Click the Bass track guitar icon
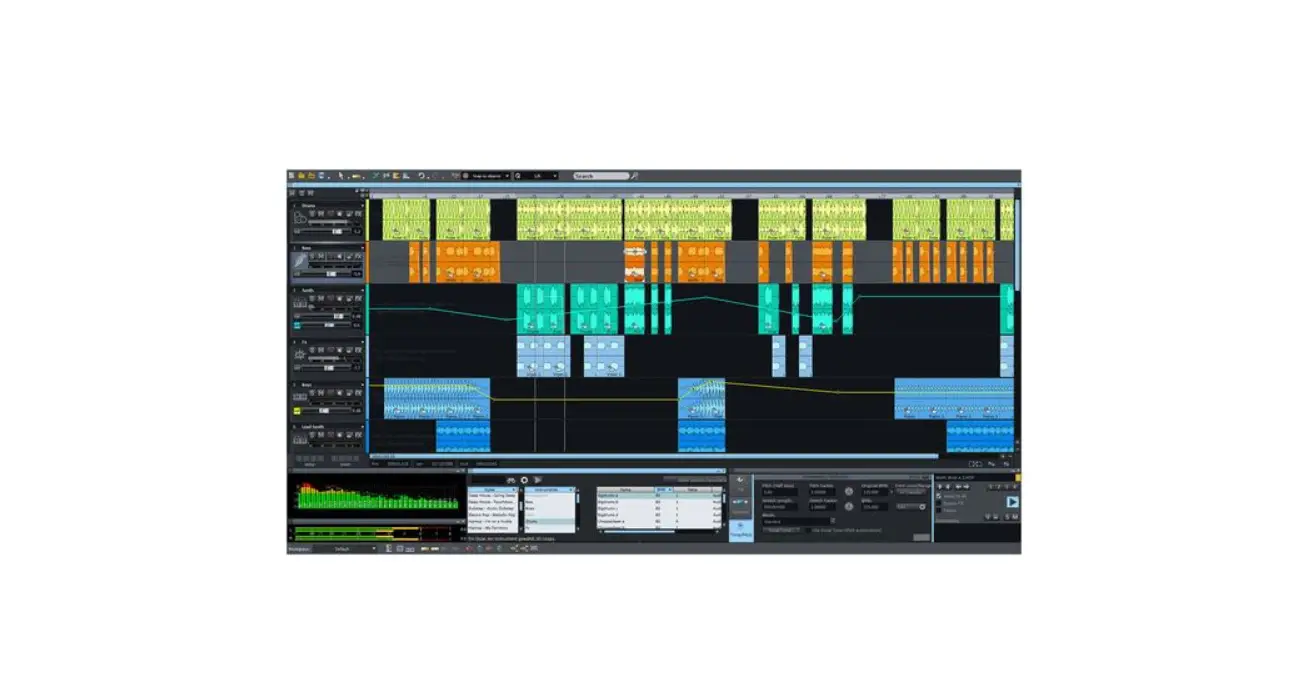1314x683 pixels. point(300,262)
